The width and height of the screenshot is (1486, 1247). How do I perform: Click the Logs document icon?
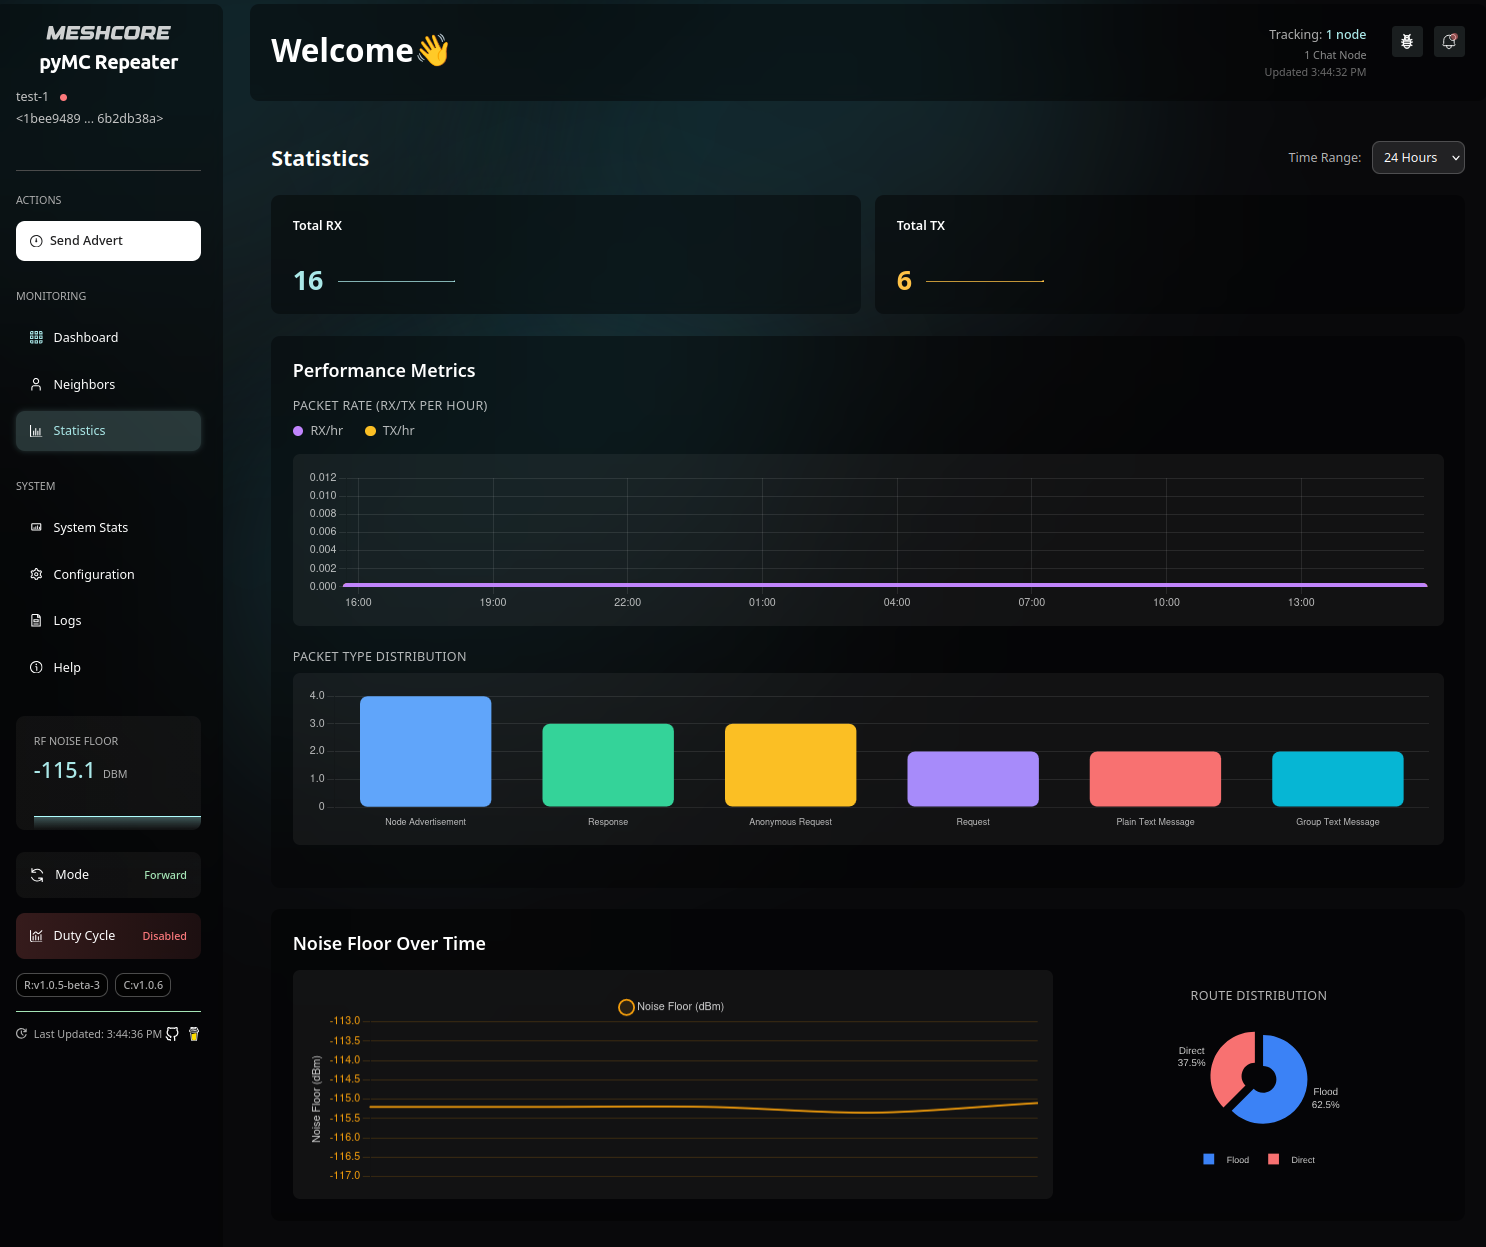coord(36,621)
